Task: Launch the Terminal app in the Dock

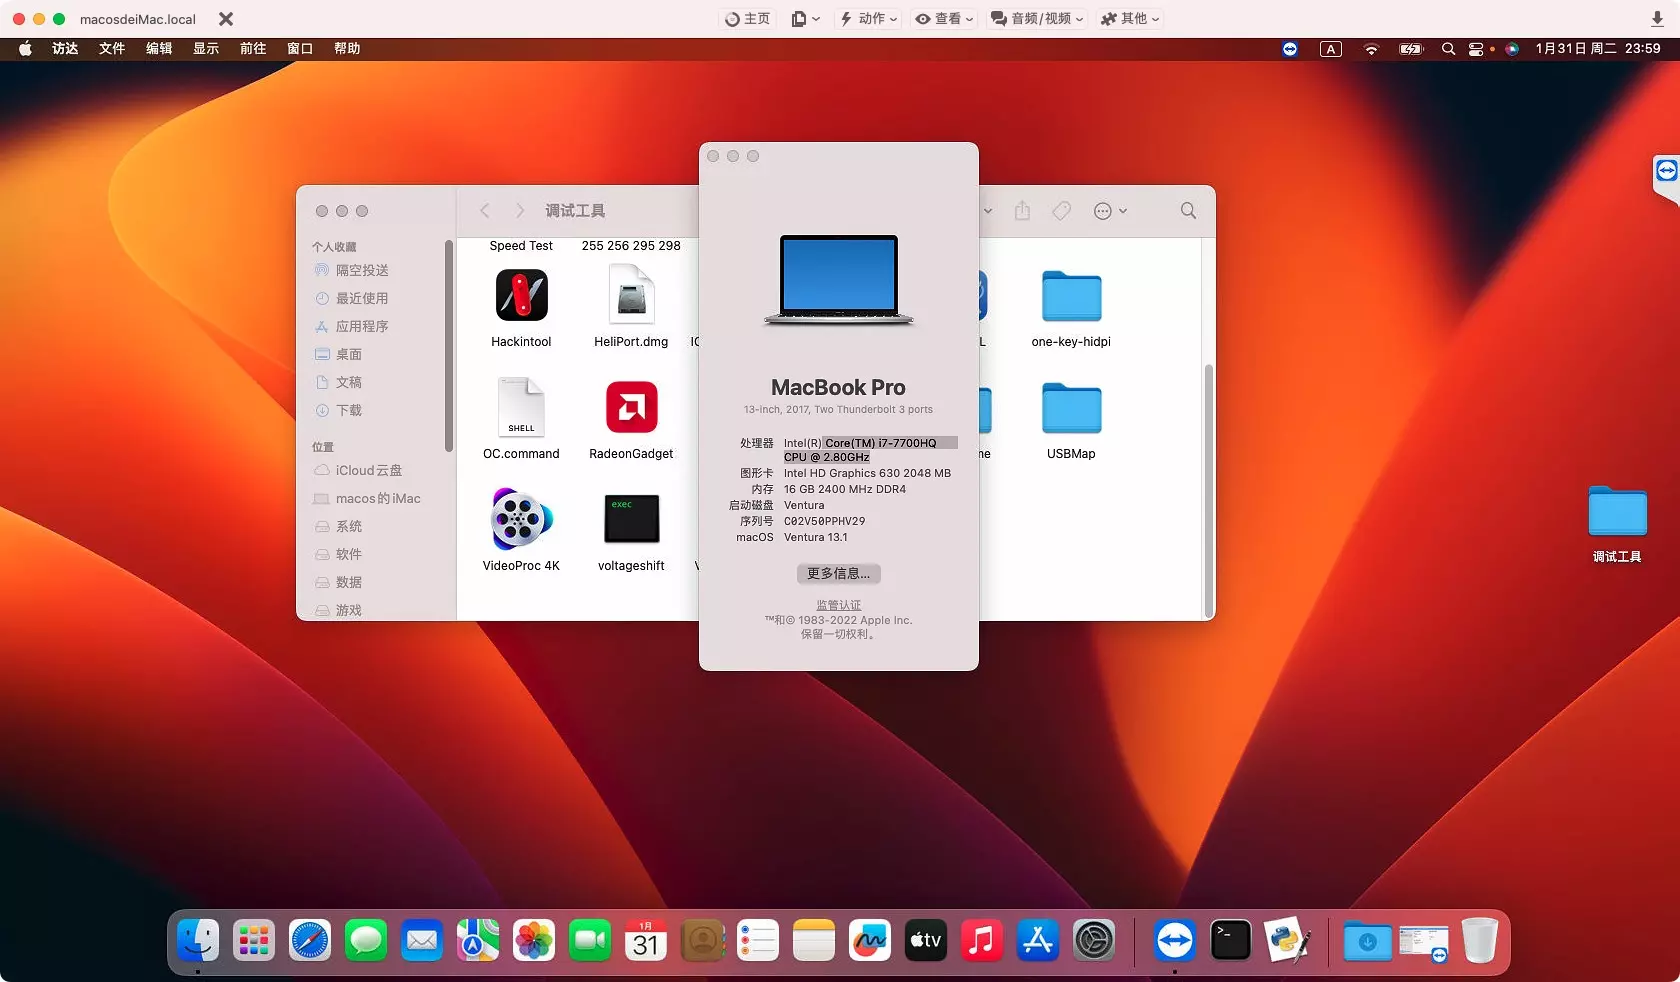Action: [x=1229, y=940]
